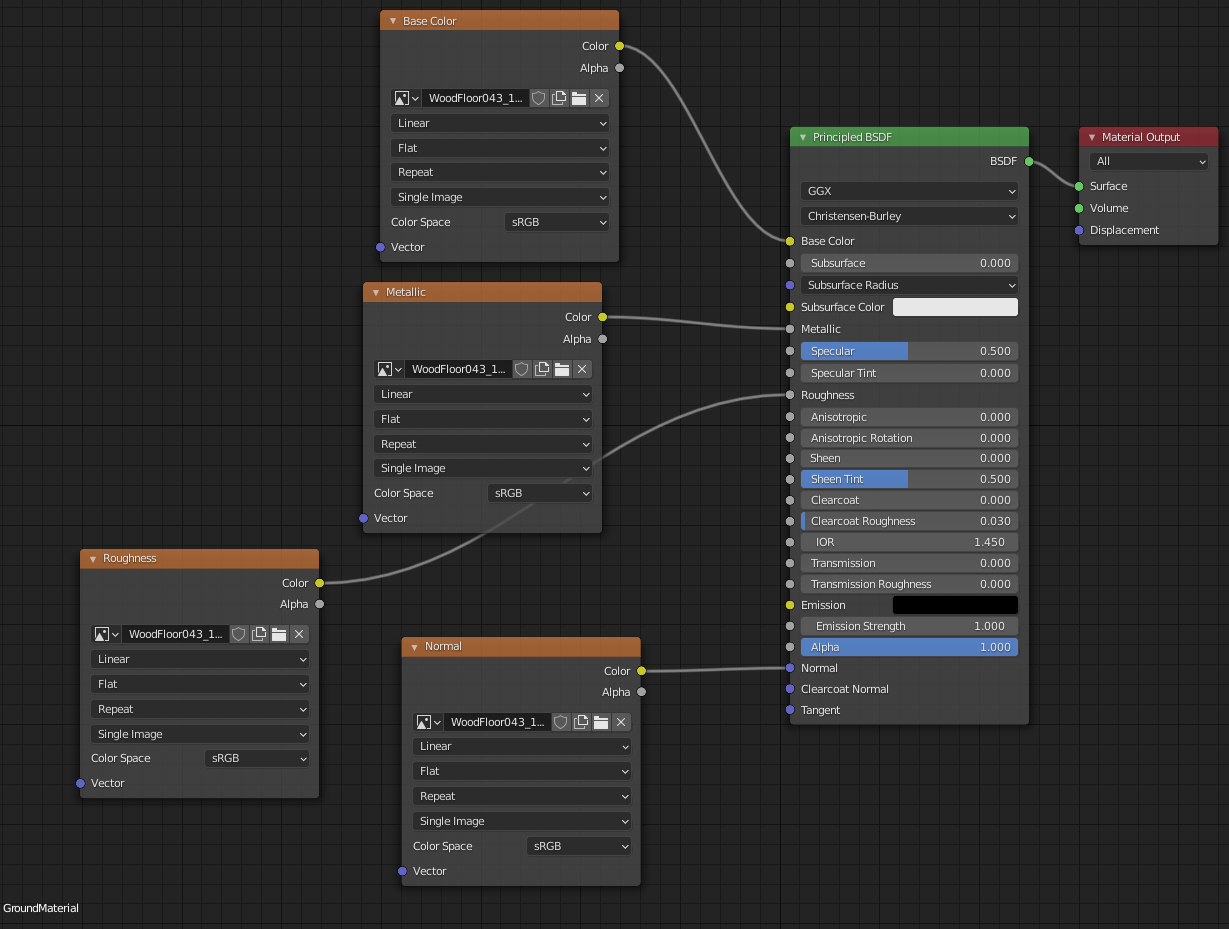Unlink the image from the Normal node
Viewport: 1229px width, 929px height.
(x=620, y=722)
